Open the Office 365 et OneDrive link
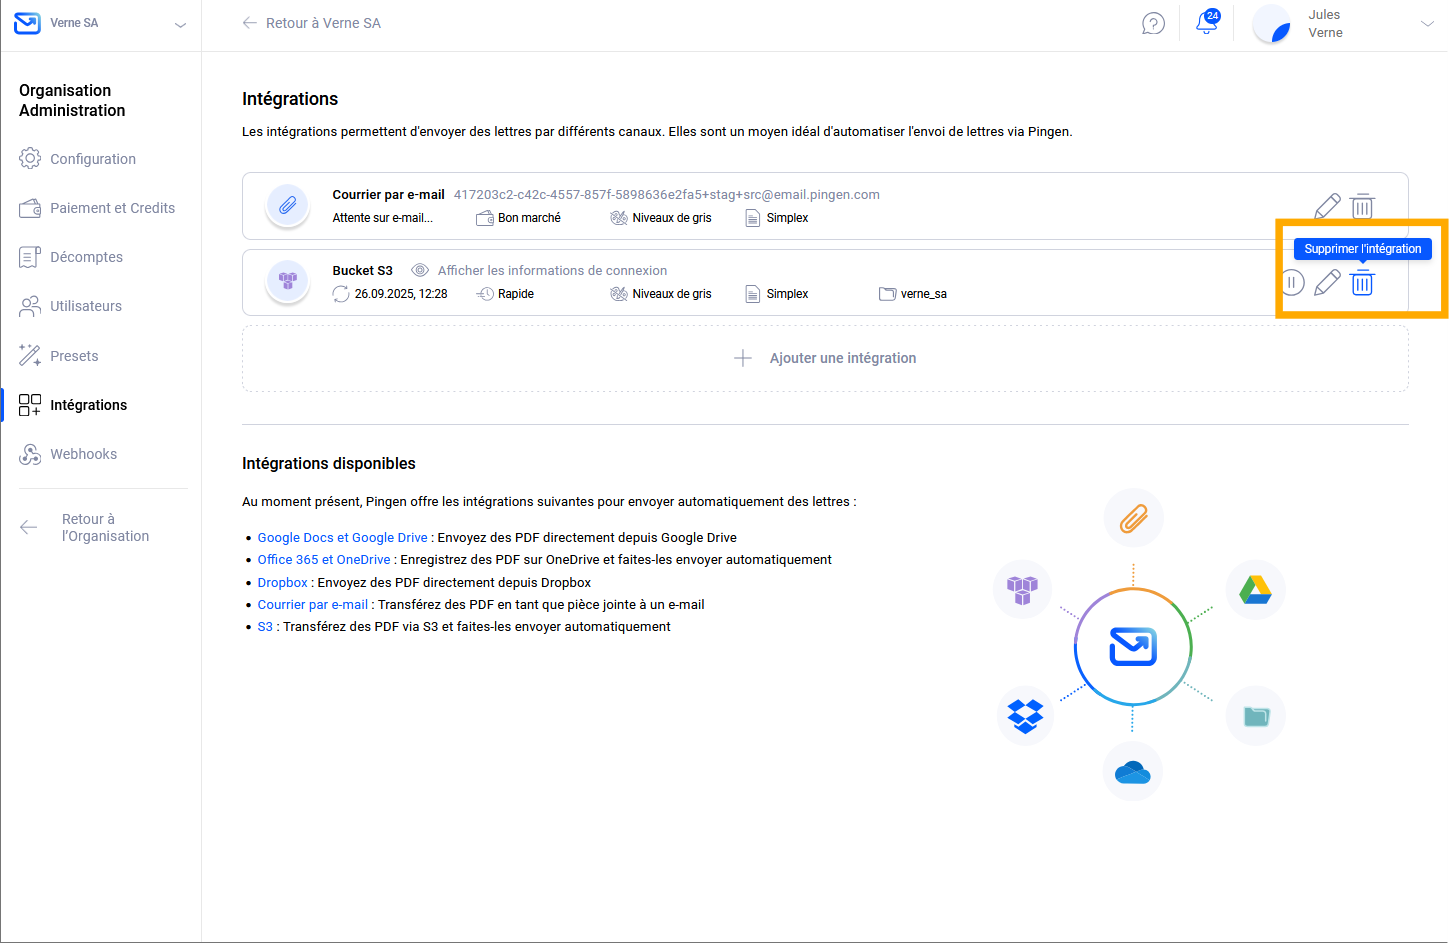This screenshot has height=943, width=1449. 324,560
